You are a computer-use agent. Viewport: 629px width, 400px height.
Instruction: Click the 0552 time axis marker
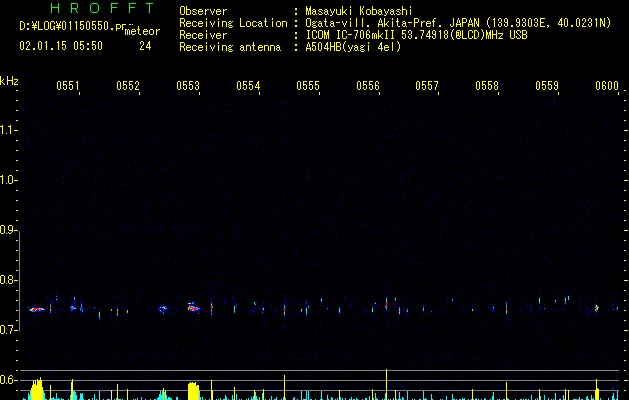(128, 85)
